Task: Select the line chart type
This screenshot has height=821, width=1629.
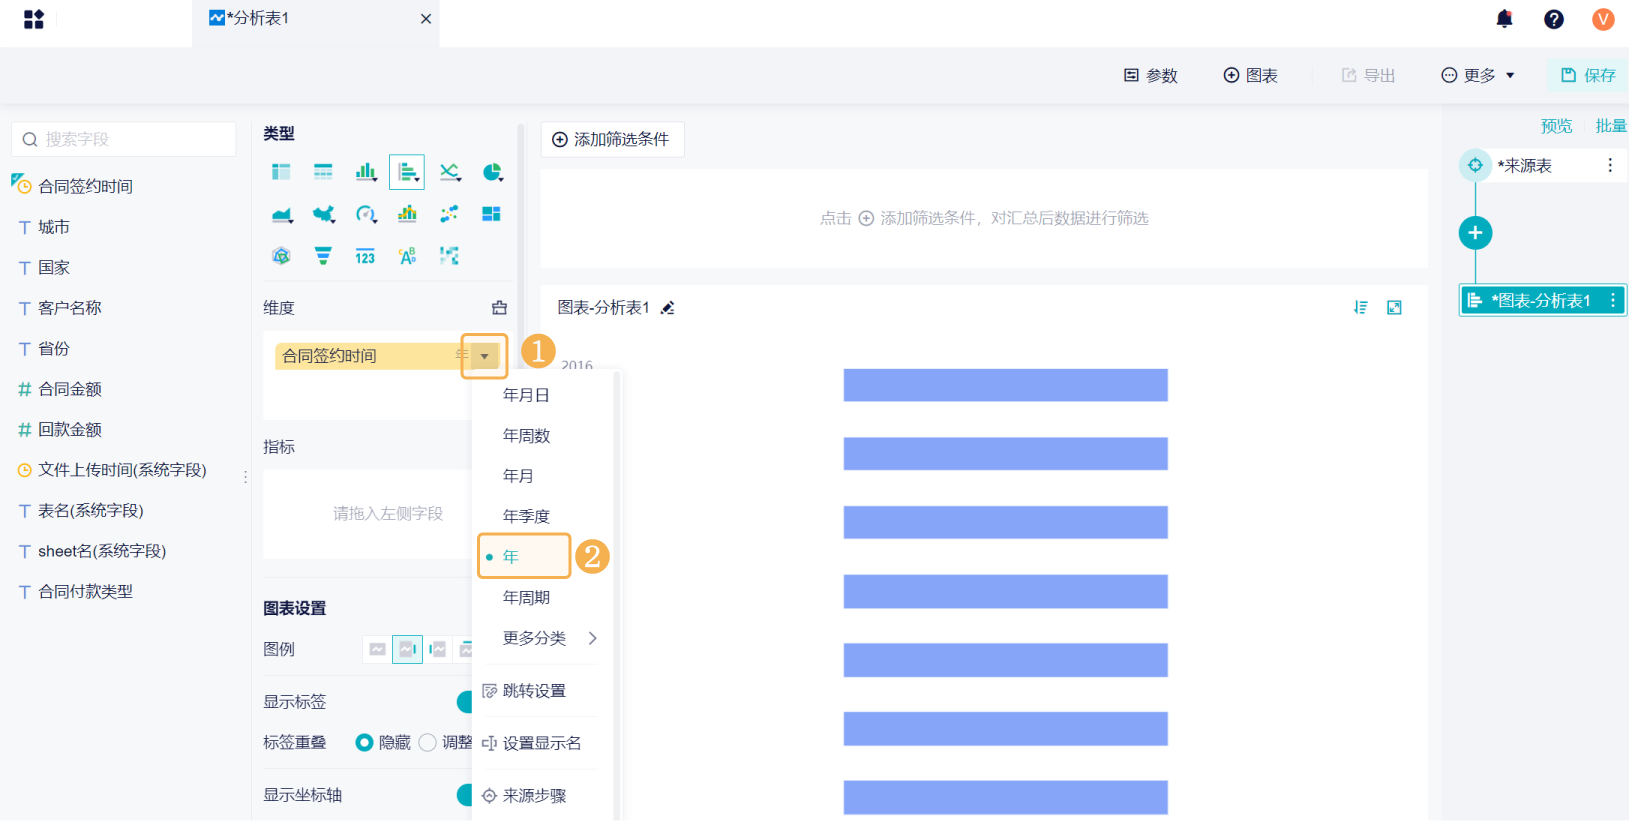Action: [450, 172]
